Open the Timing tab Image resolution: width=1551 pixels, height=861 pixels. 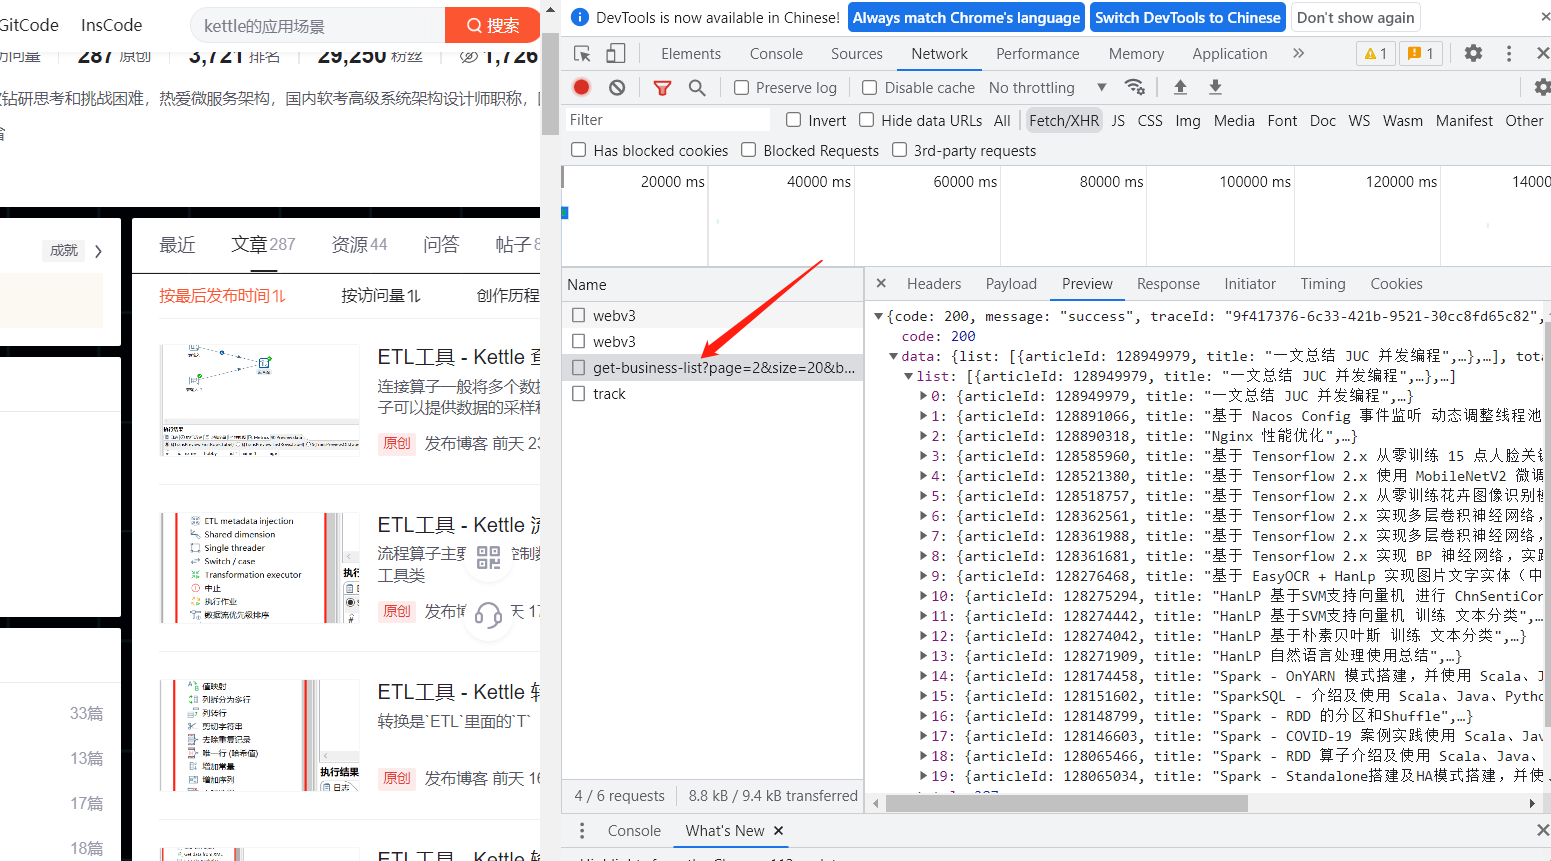1323,284
